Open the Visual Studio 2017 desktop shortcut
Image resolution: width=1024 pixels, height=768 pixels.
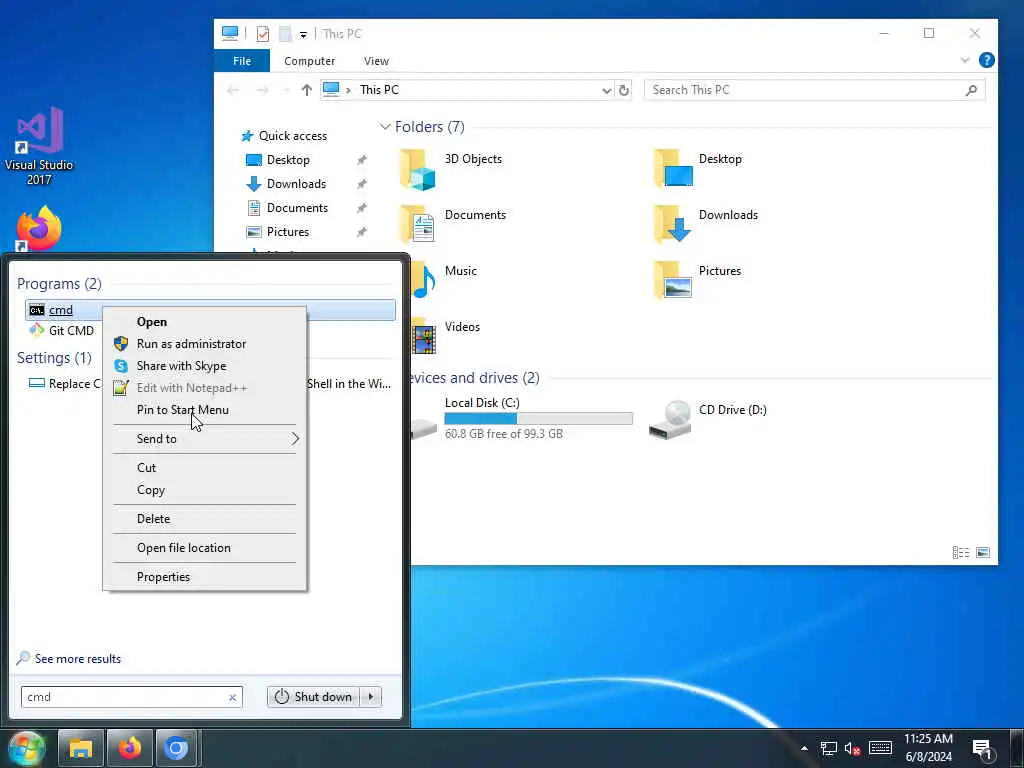(39, 146)
